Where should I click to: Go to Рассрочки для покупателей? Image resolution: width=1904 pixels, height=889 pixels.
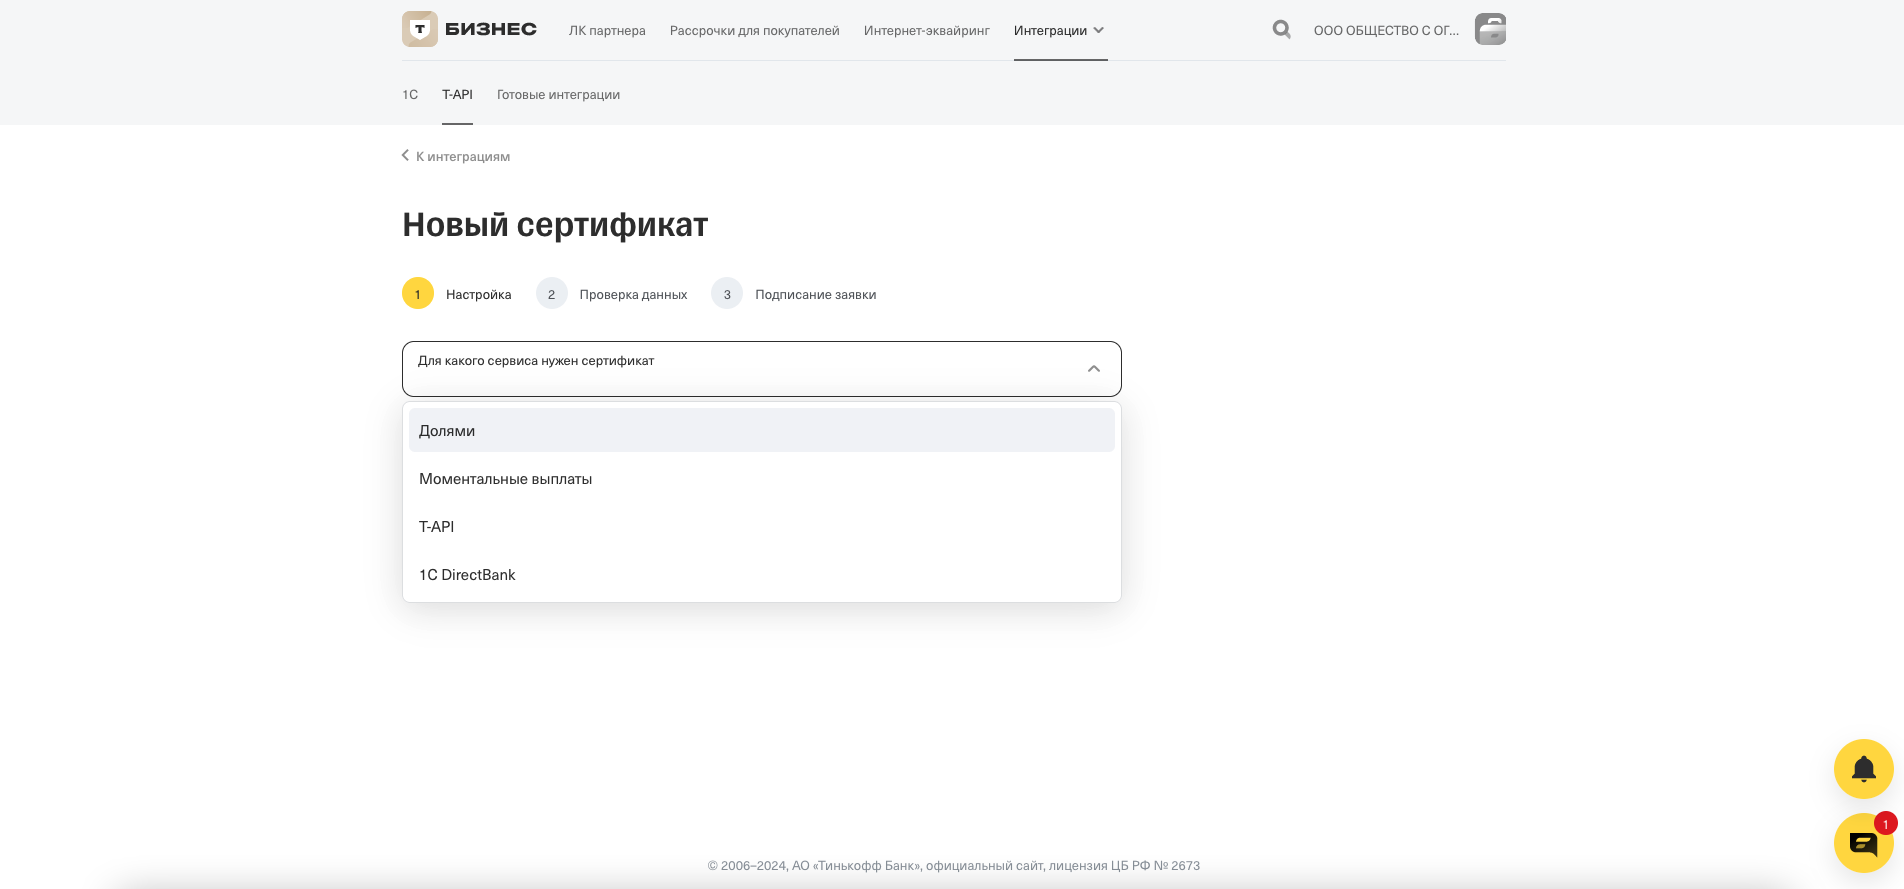coord(755,30)
